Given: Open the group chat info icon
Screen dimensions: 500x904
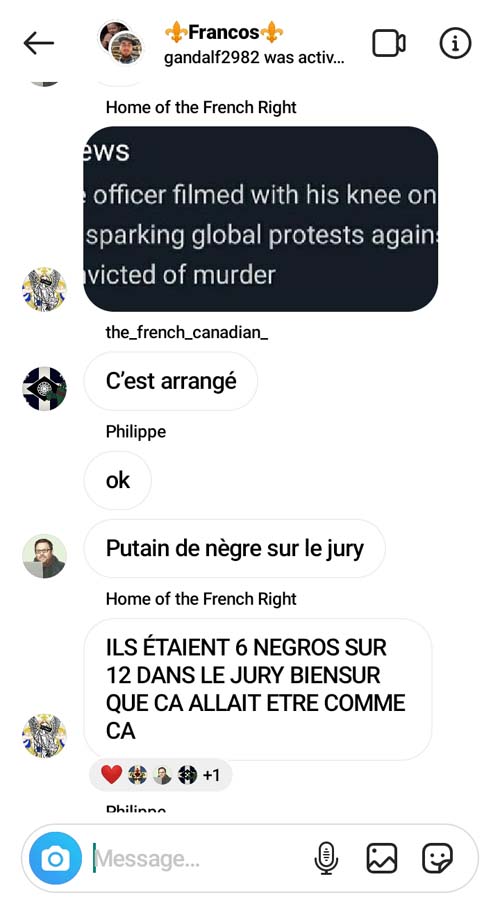Looking at the screenshot, I should (456, 43).
